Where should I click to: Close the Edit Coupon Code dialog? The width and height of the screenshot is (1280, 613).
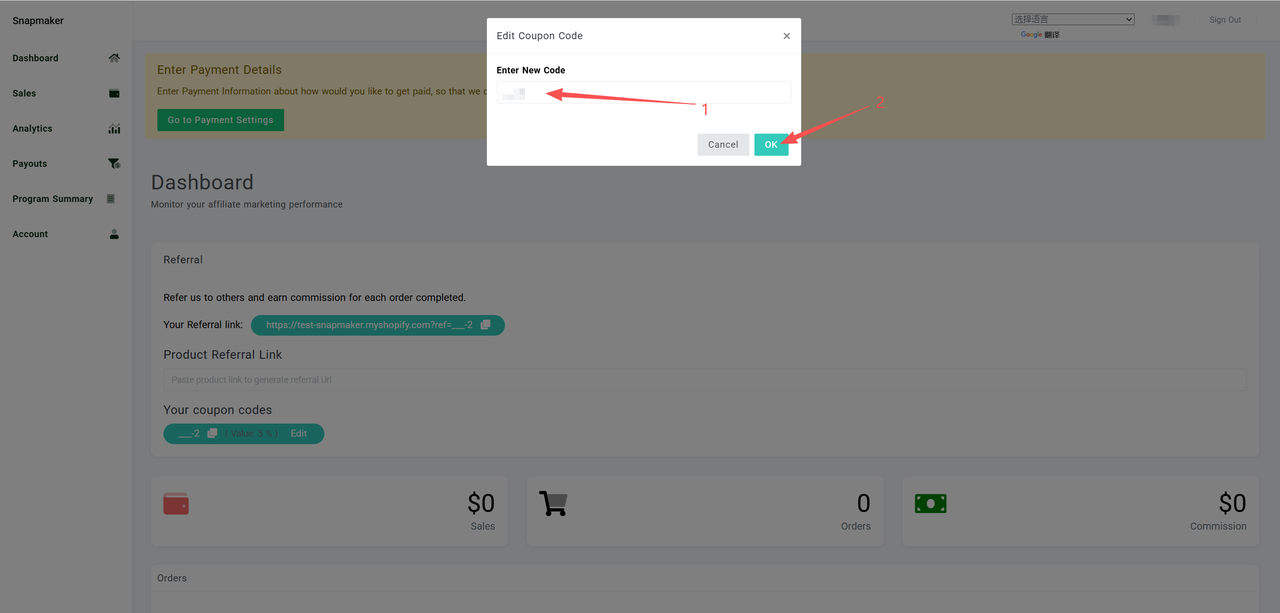click(x=786, y=36)
